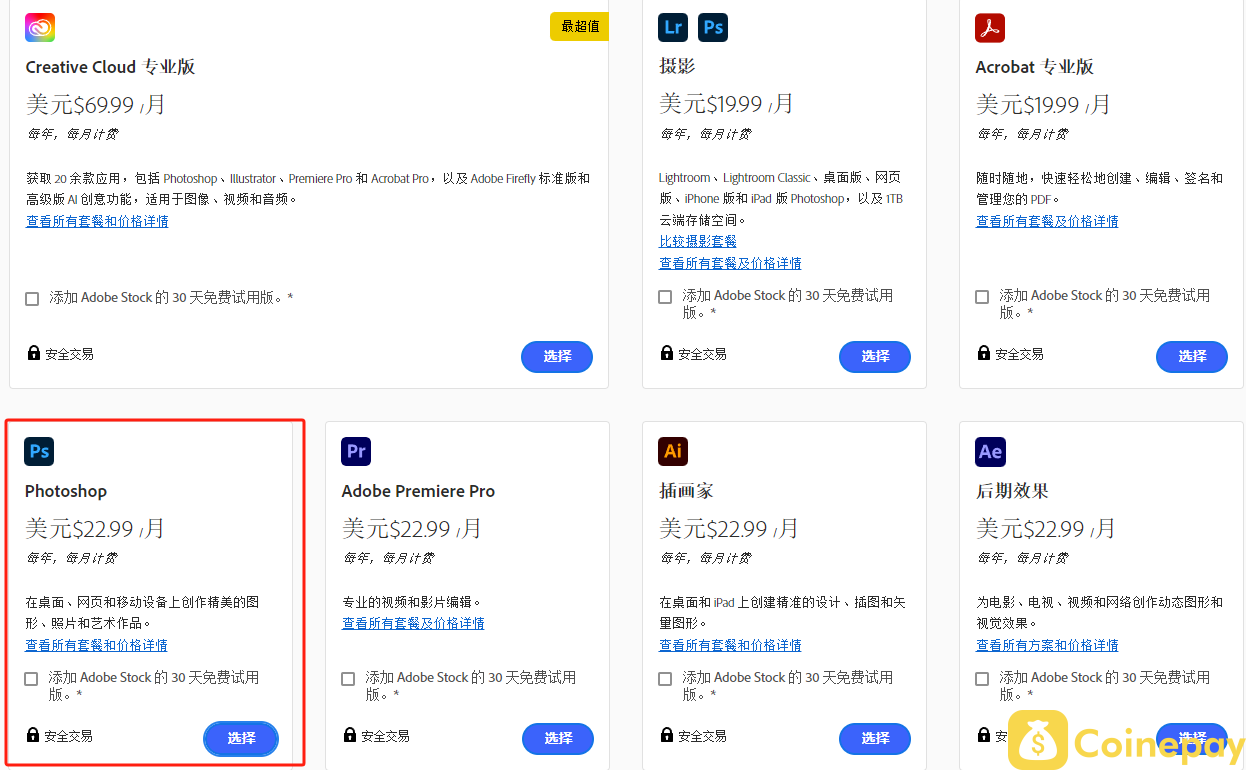Click 每年，每月计费 under Adobe Premiere Pro

[389, 558]
